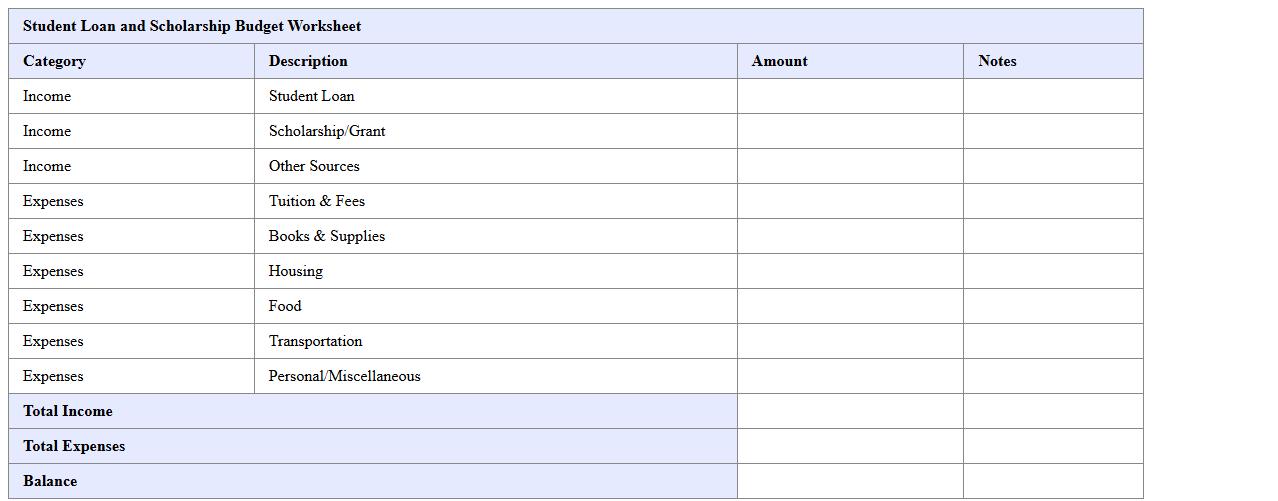Click the Transportation description cell

pos(495,341)
